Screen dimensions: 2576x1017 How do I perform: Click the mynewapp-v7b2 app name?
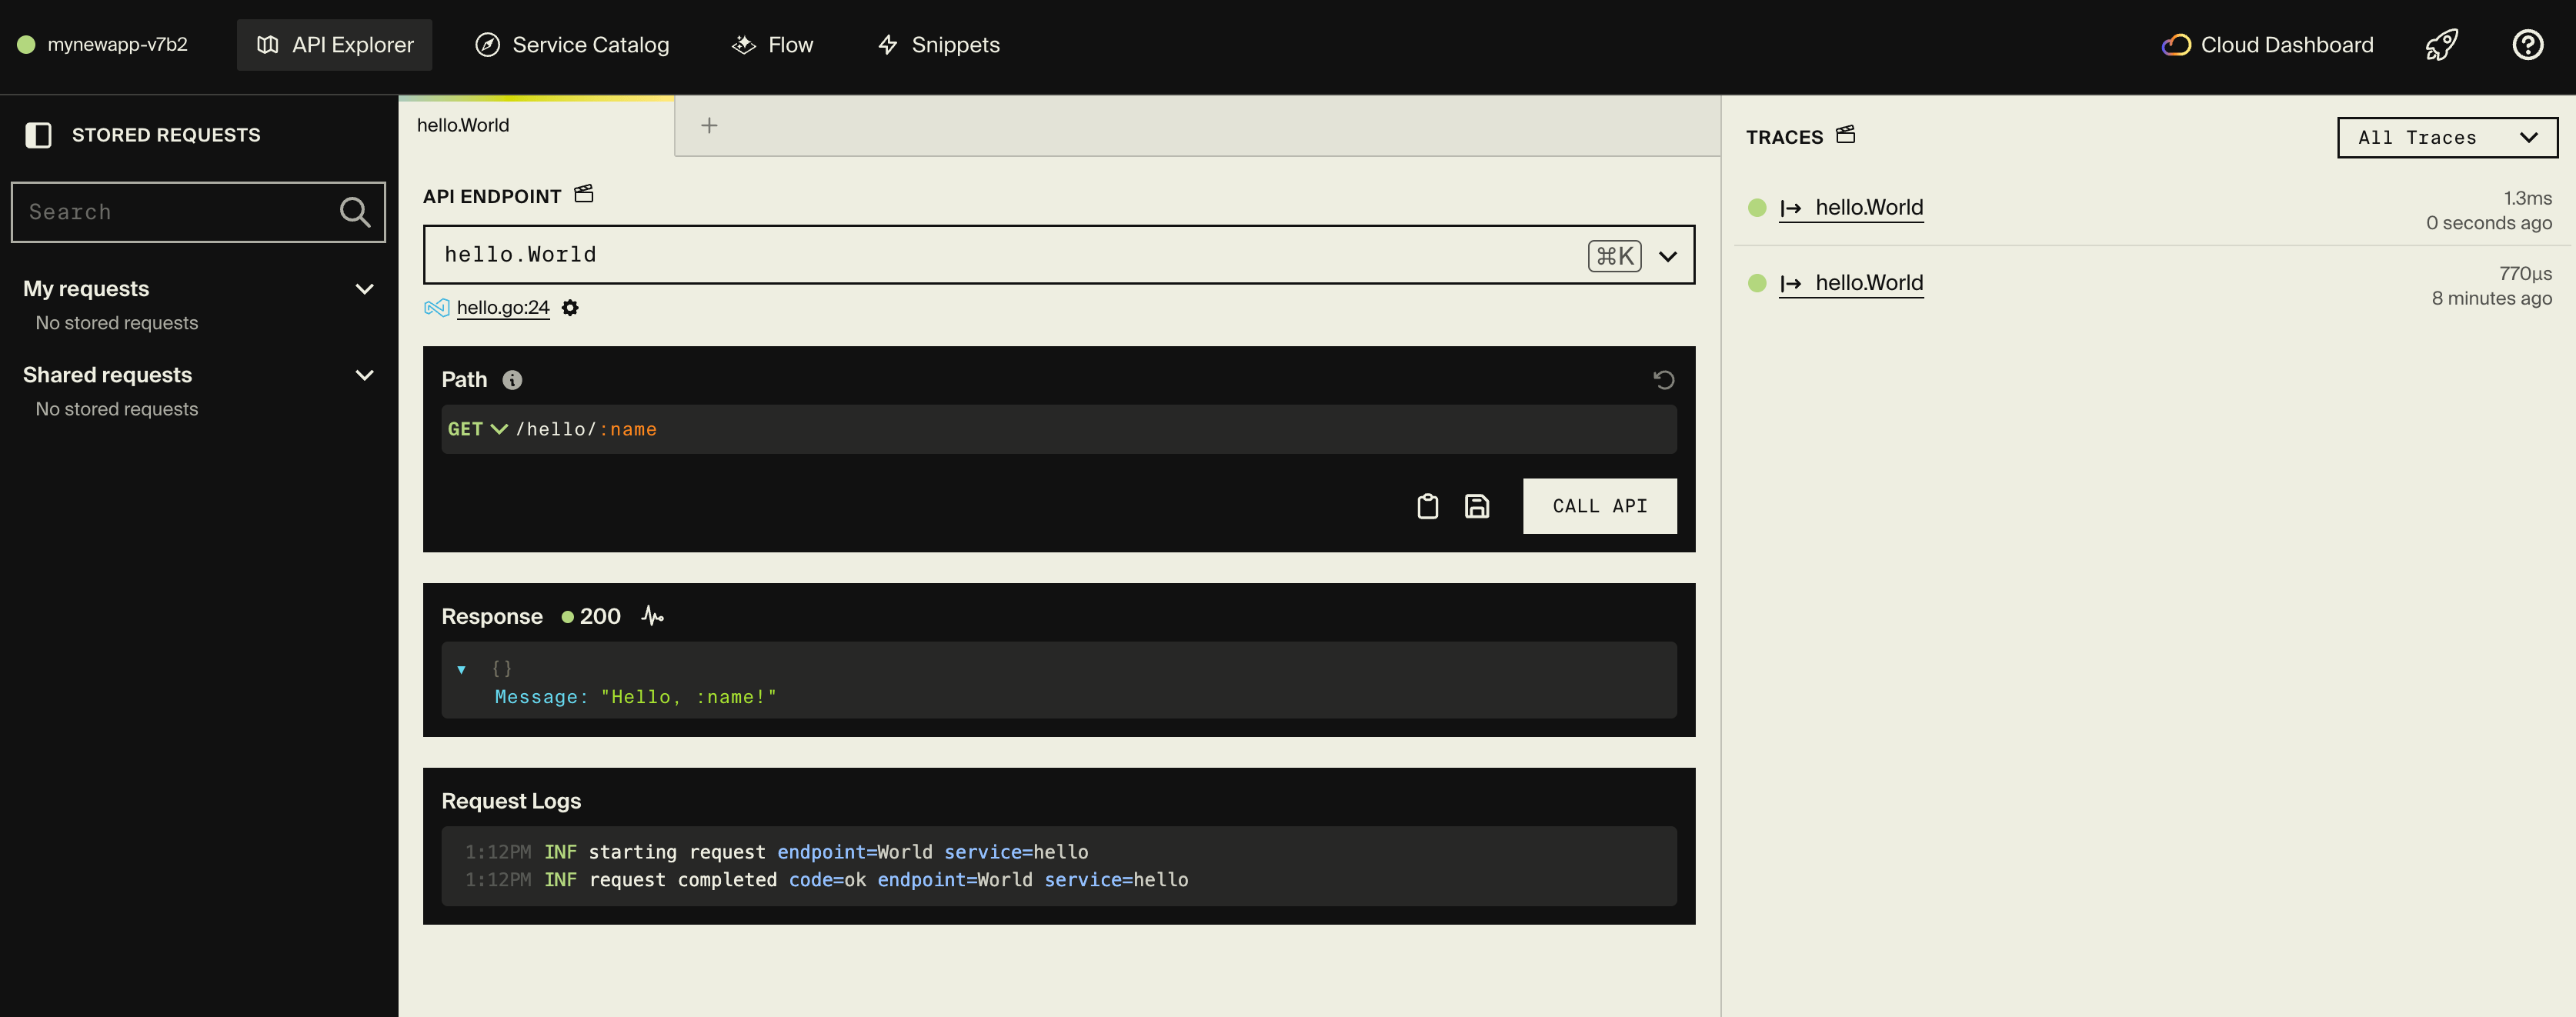point(117,44)
